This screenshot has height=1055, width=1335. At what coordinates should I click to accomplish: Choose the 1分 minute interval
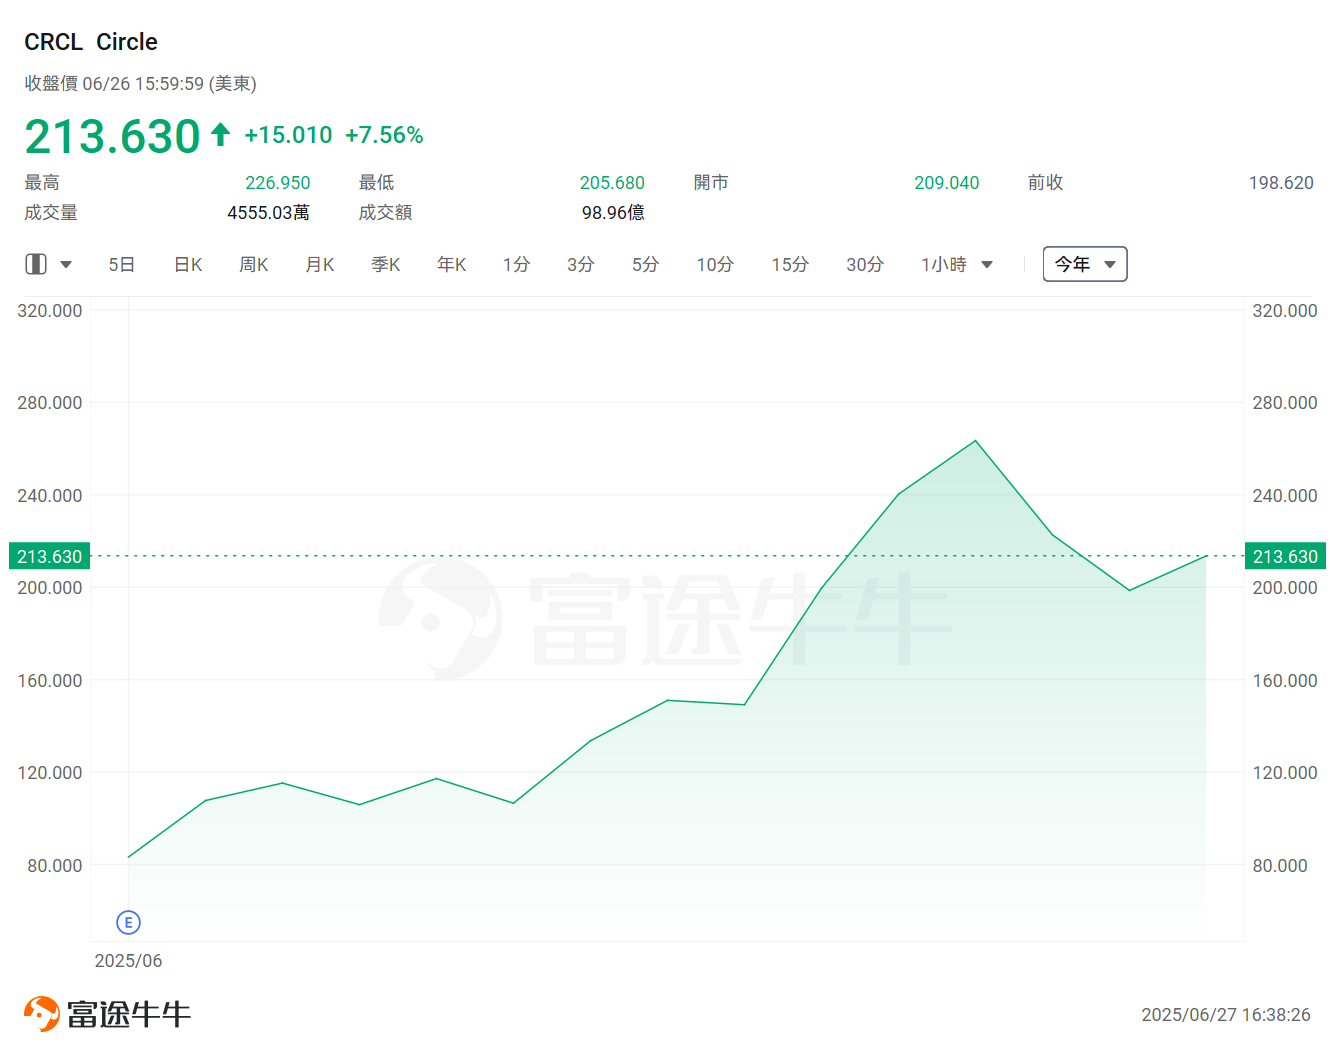pos(516,265)
